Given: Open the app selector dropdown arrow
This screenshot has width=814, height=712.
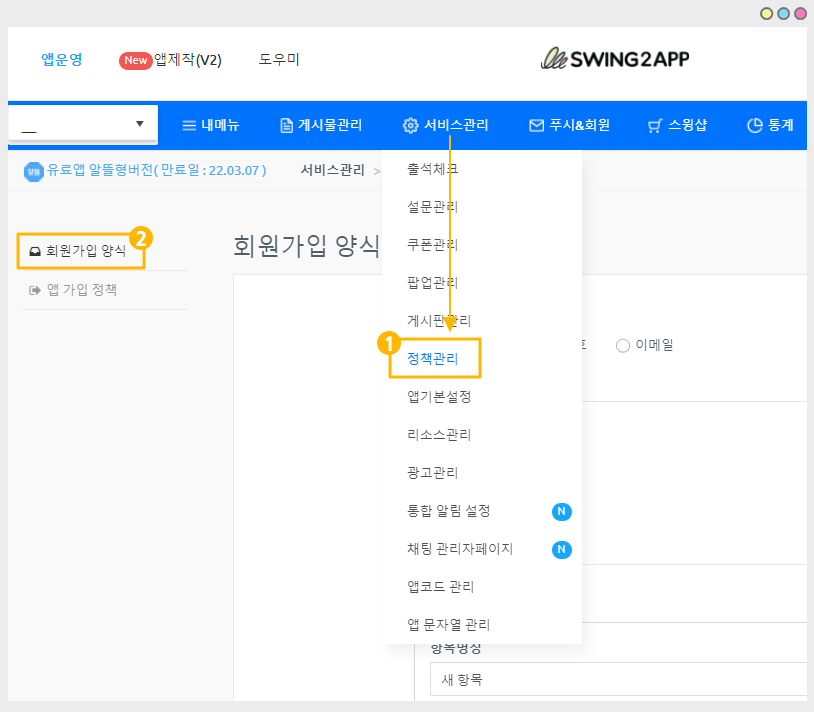Looking at the screenshot, I should pyautogui.click(x=140, y=124).
